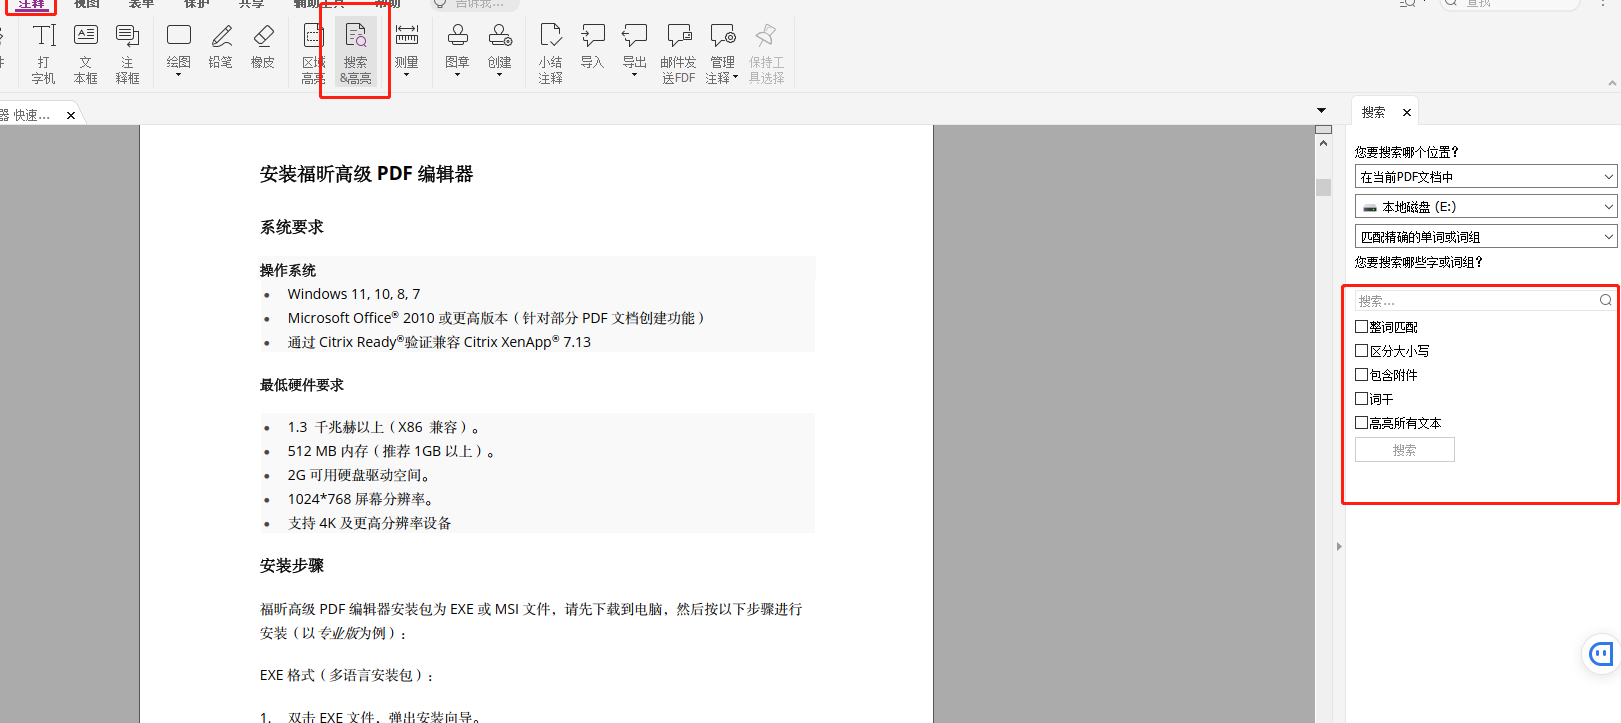Open the 本地磁盘 (E:) drive dropdown

click(x=1486, y=206)
